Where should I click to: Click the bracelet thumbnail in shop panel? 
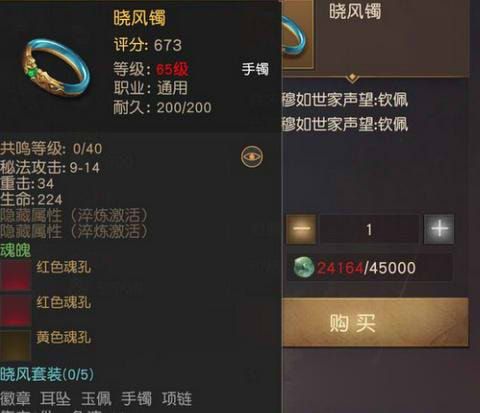298,34
